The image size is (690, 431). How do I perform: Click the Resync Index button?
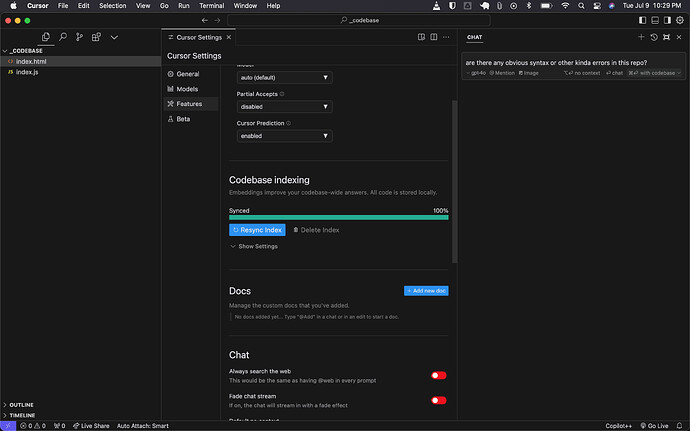pos(257,230)
